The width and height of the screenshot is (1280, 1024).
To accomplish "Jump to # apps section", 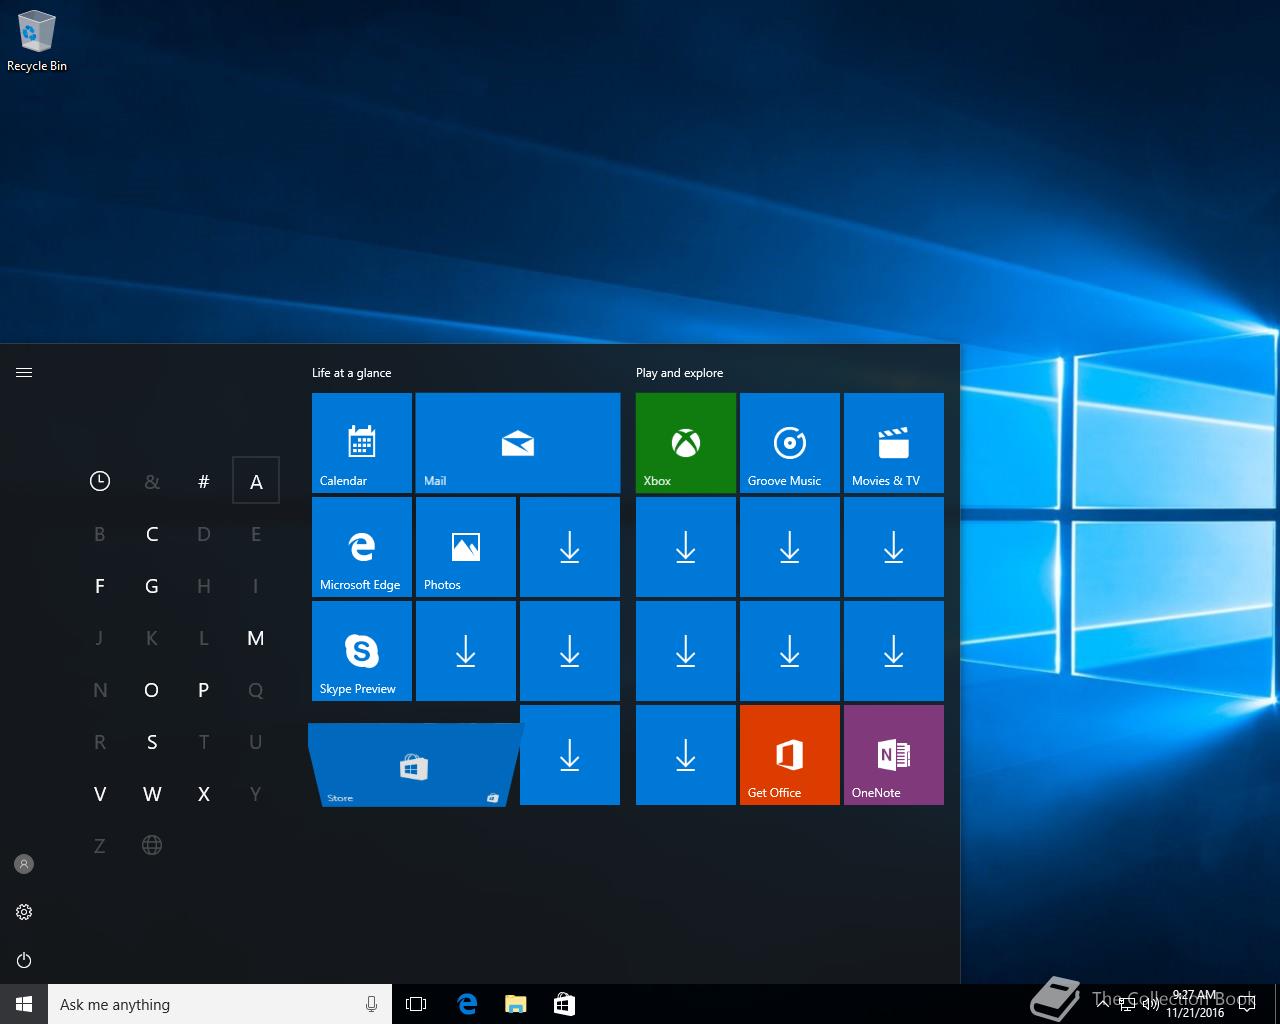I will [204, 481].
